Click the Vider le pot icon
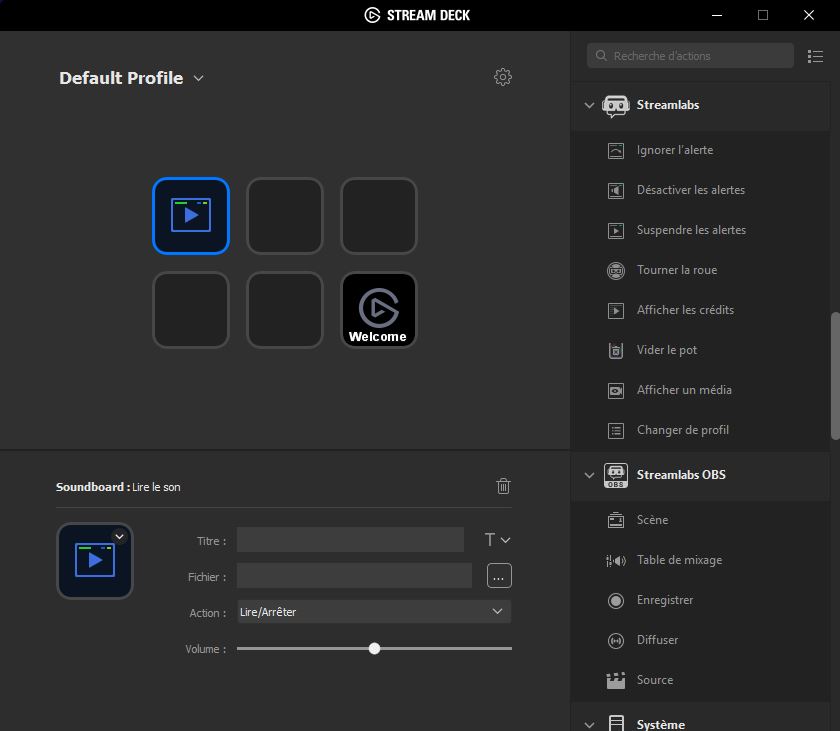 tap(616, 350)
